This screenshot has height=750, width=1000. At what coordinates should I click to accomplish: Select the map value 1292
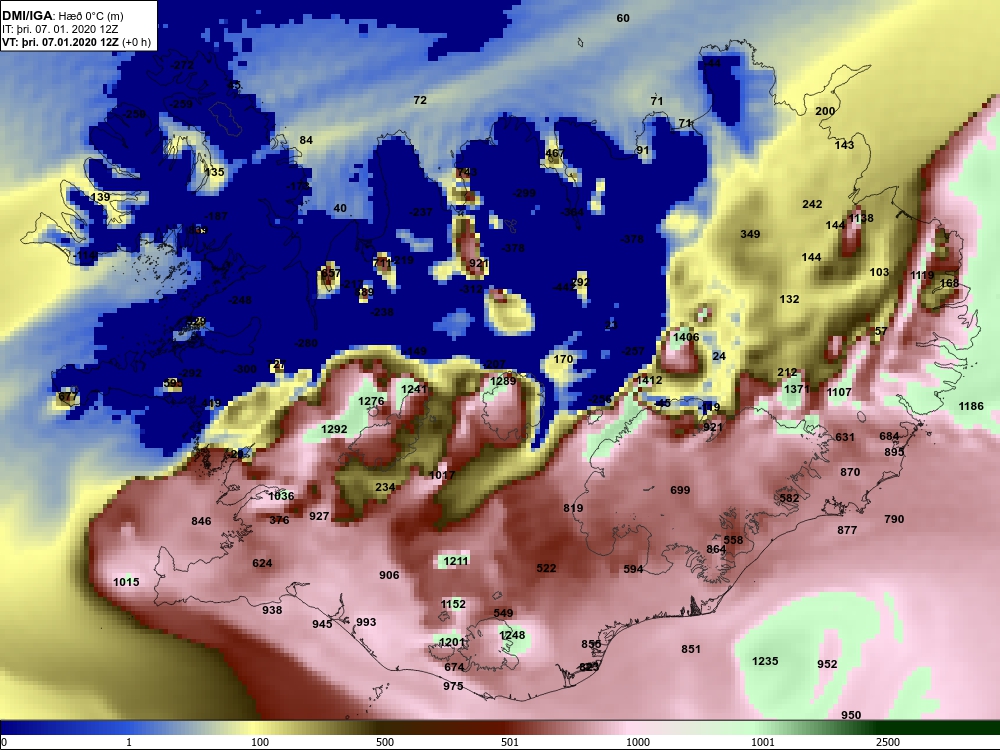point(334,429)
